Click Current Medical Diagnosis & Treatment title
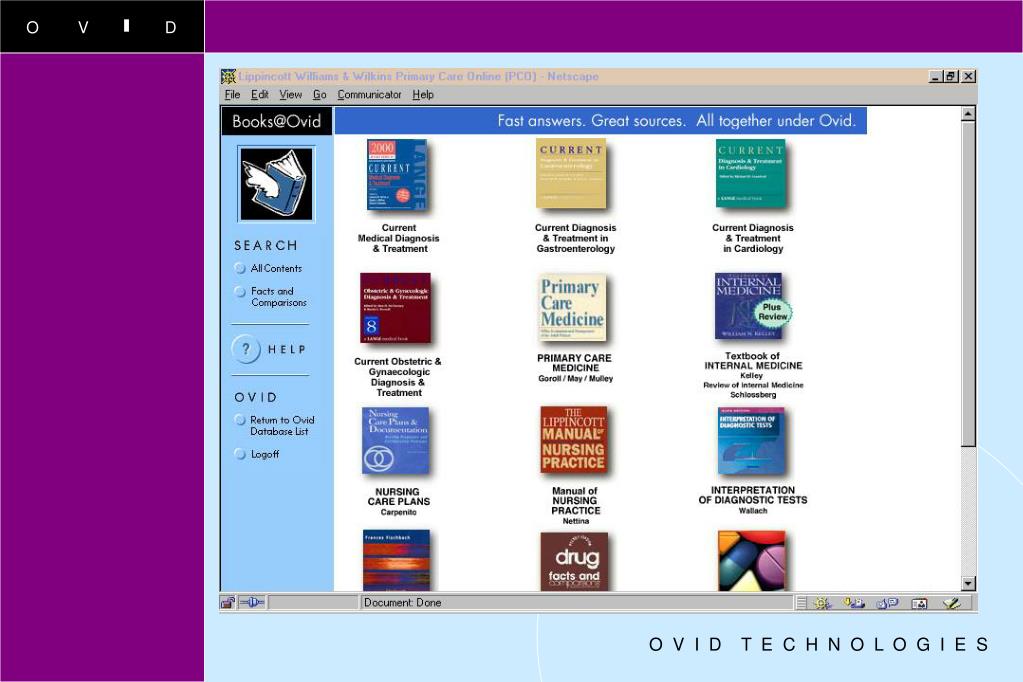Screen dimensions: 1023x682 click(399, 238)
